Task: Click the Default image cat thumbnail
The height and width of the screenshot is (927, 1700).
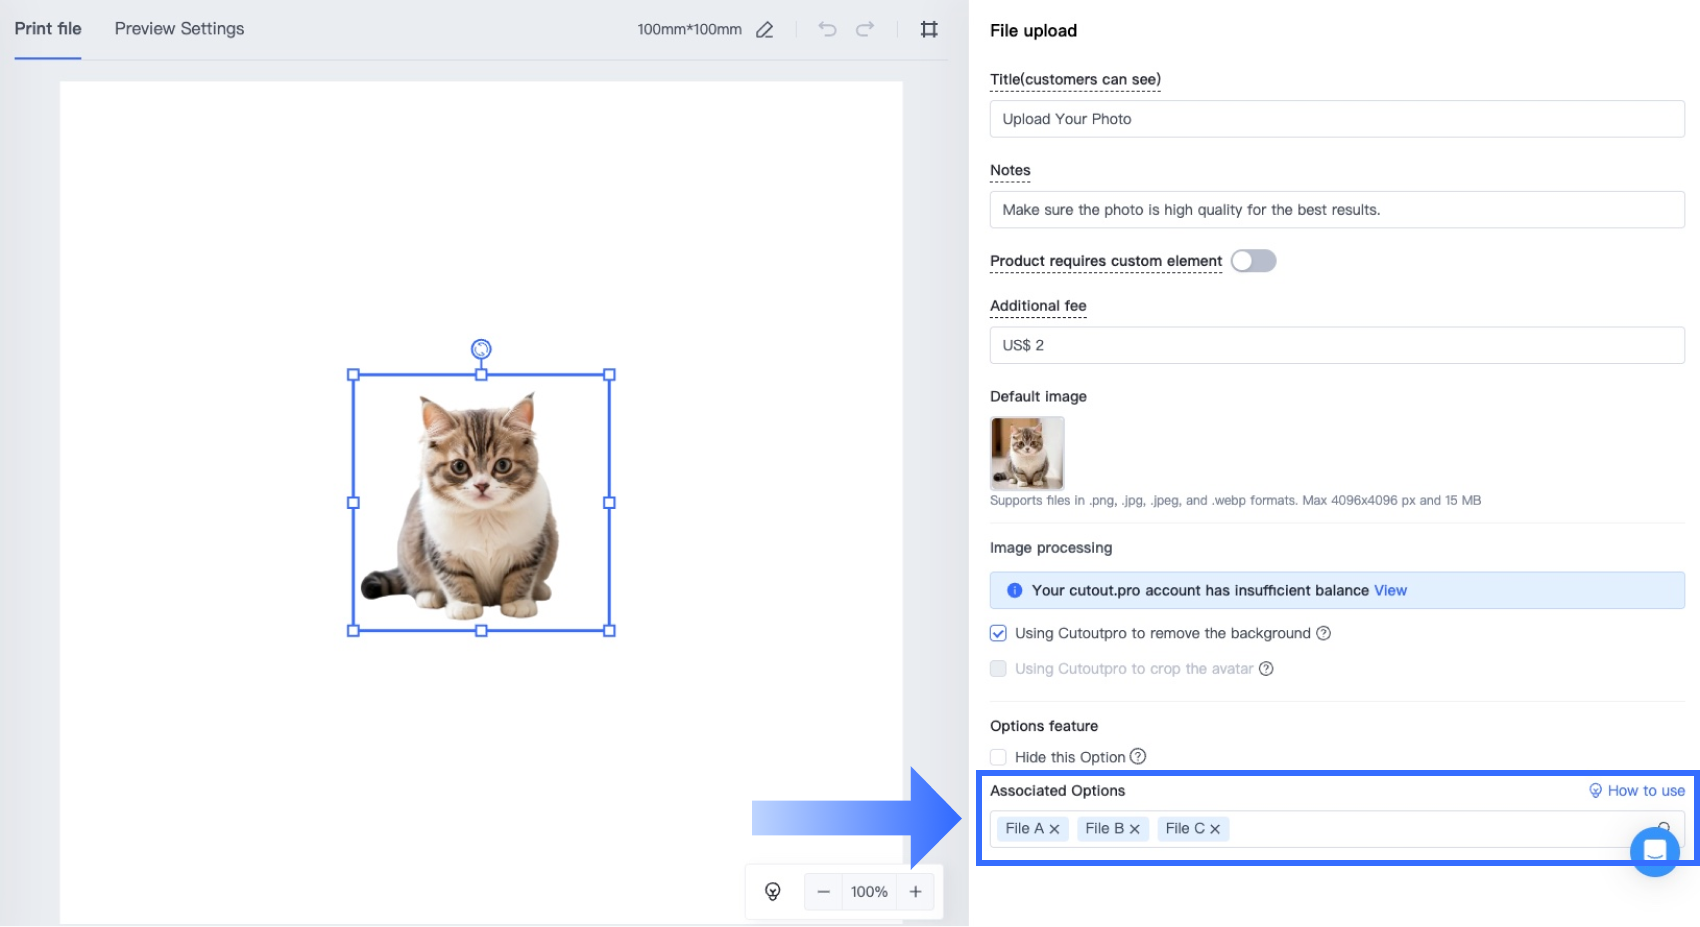Action: [1027, 453]
